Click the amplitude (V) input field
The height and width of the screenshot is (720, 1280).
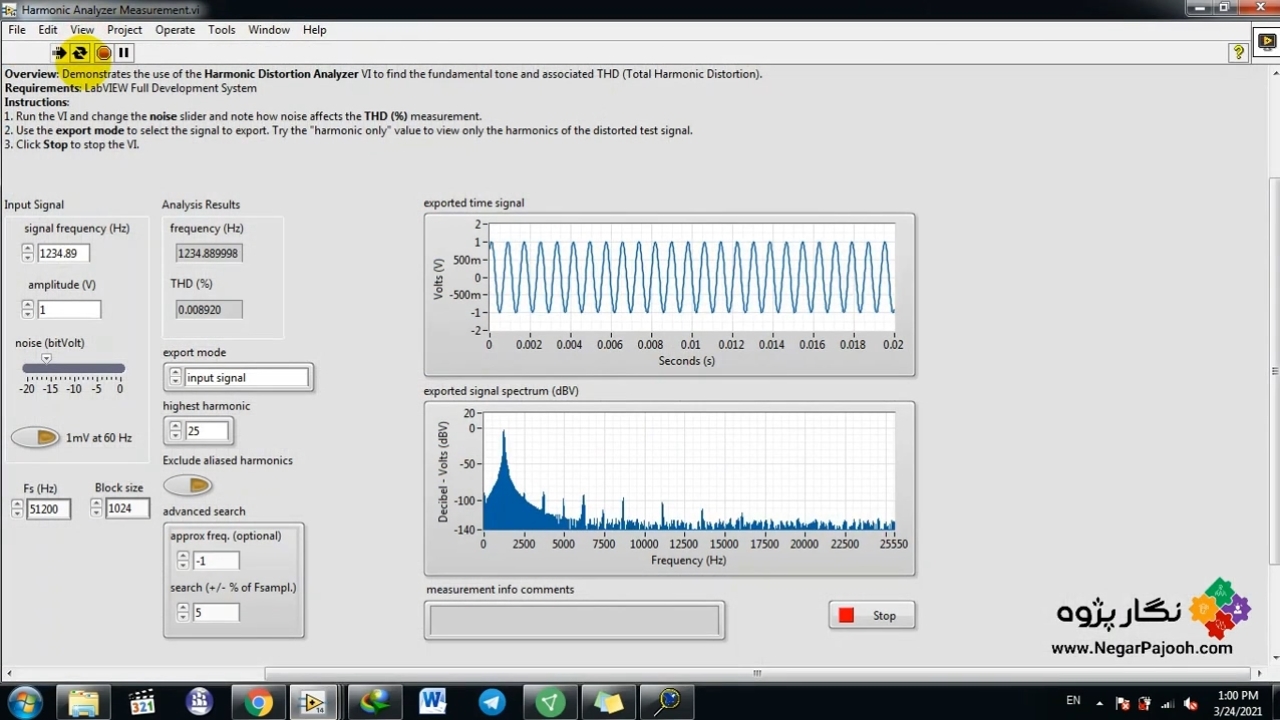tap(68, 310)
